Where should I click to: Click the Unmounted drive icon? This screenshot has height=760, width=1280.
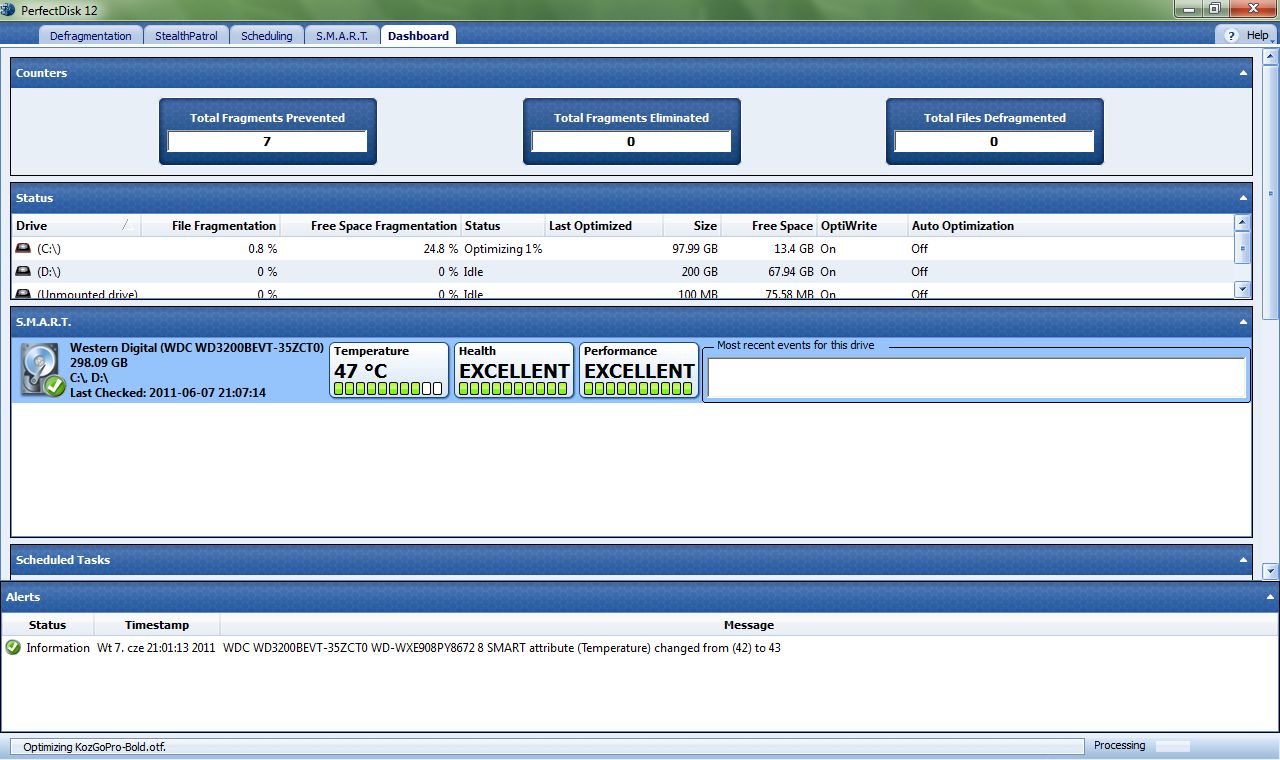click(23, 293)
